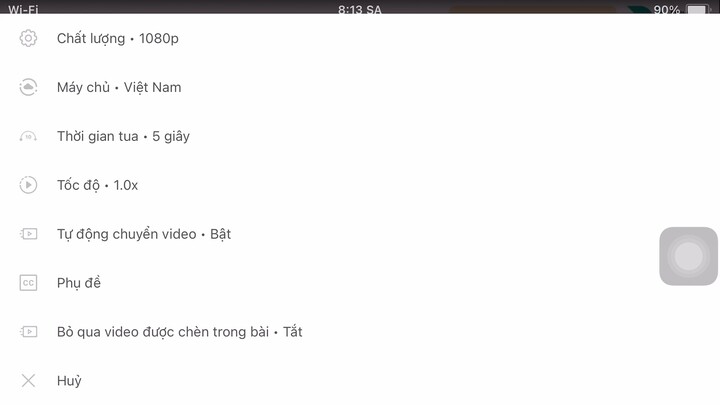
Task: Tap the Huỷ cancel button
Action: pos(360,381)
